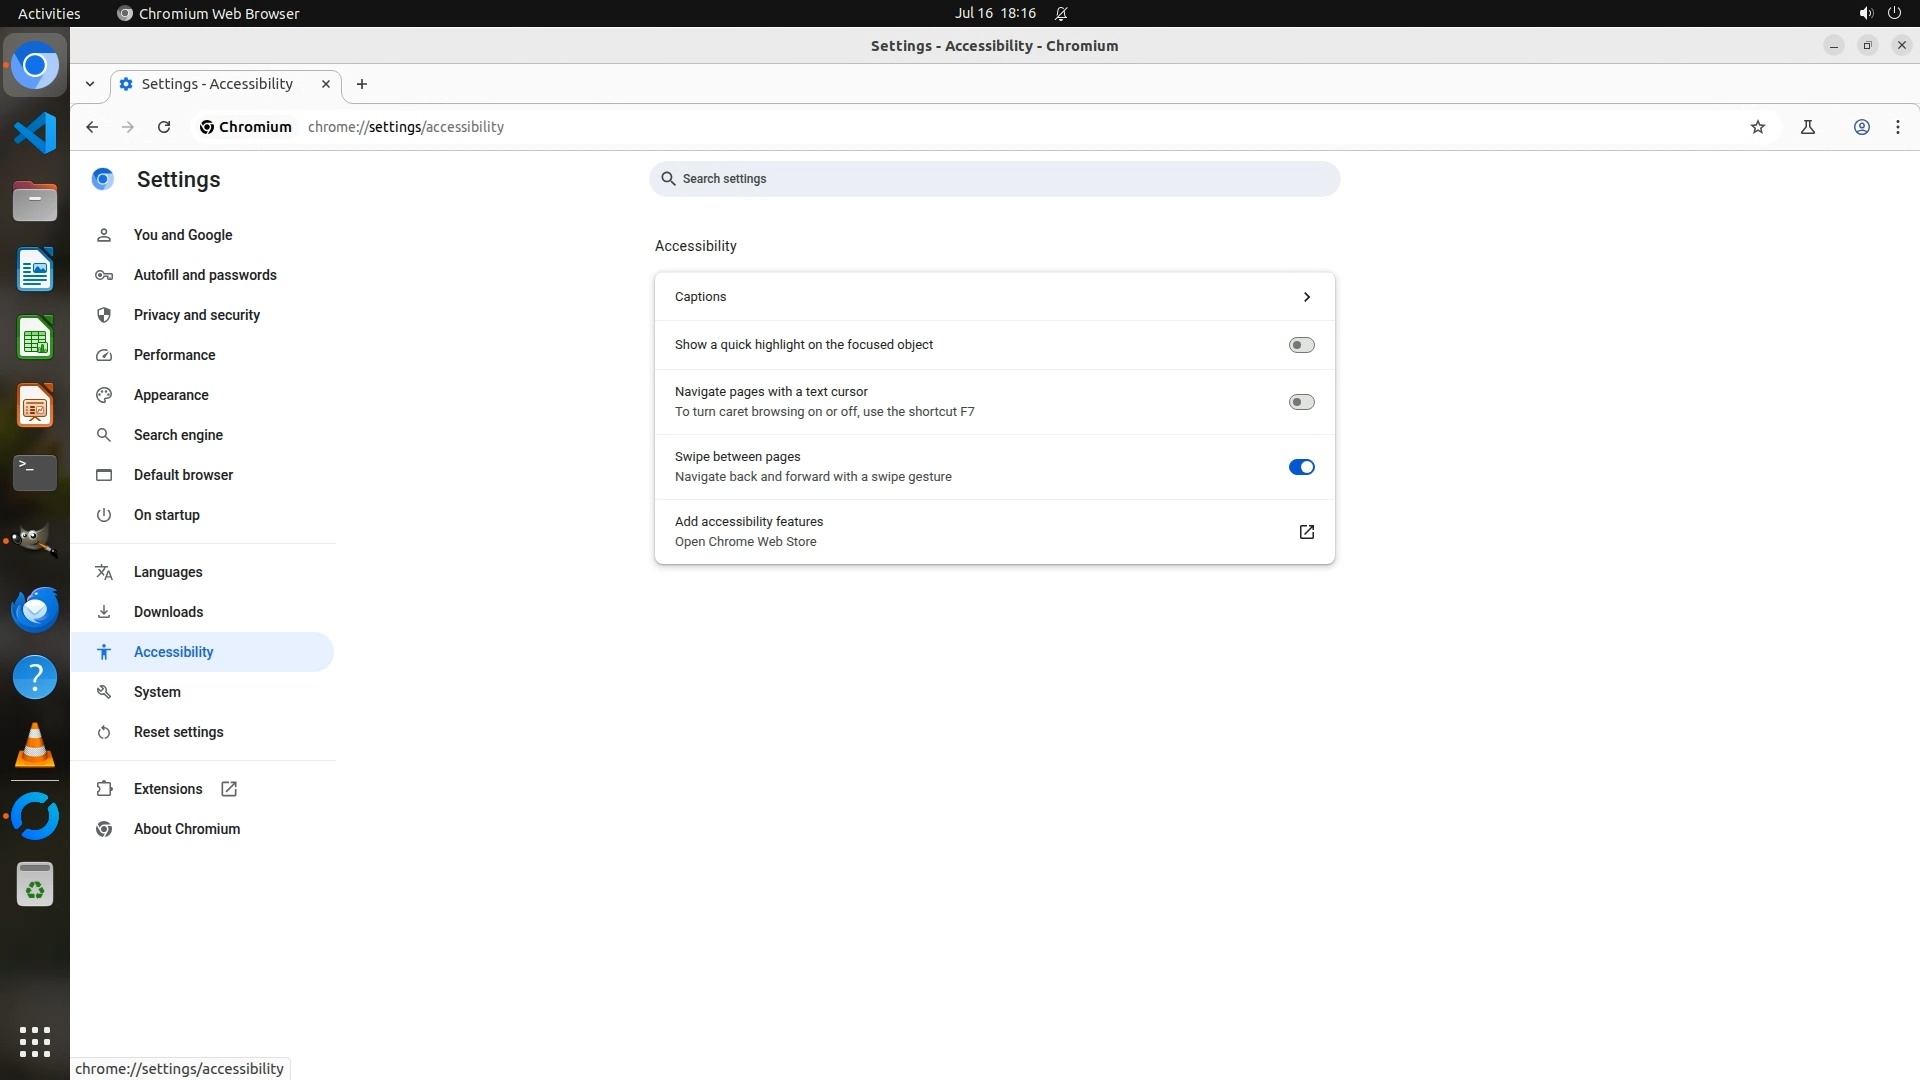Enable quick highlight on the focused object

(x=1301, y=345)
